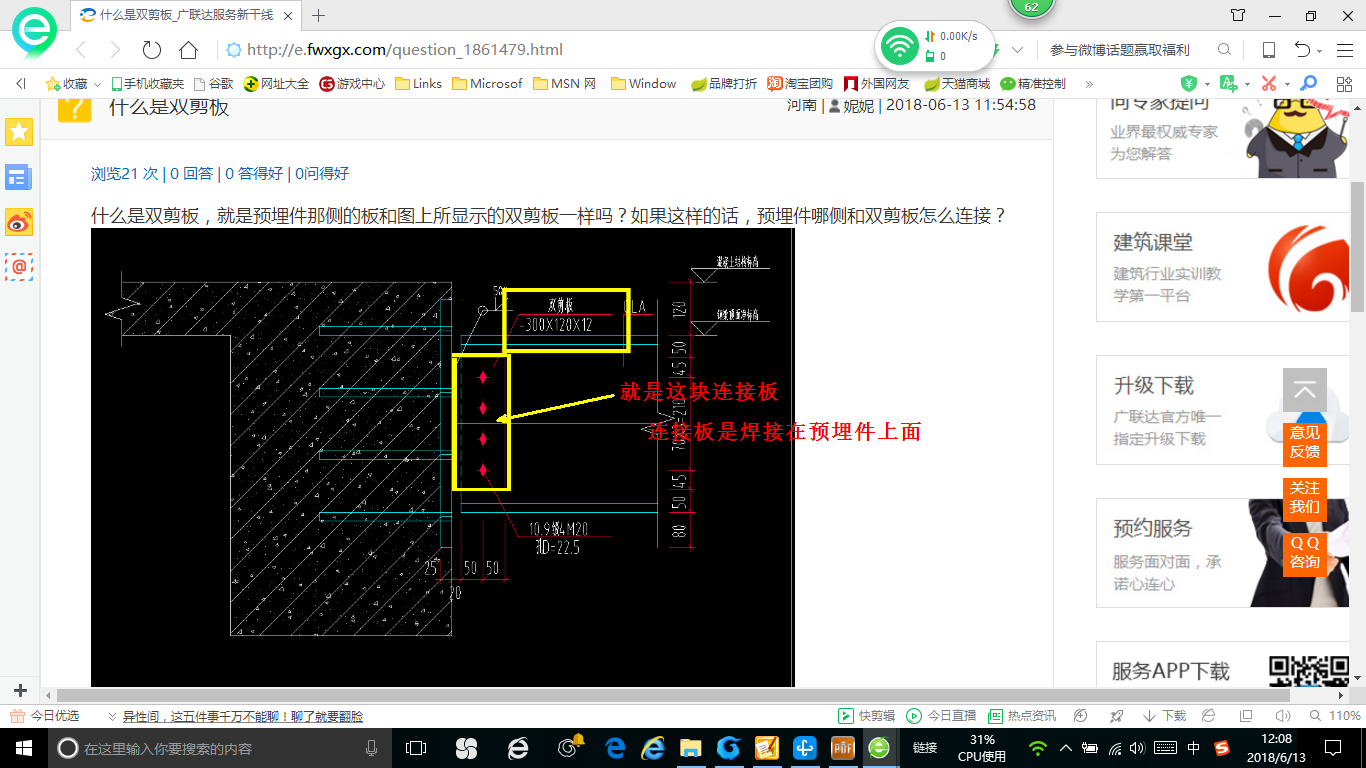
Task: Open the 谷歌 bookmark
Action: [x=213, y=84]
